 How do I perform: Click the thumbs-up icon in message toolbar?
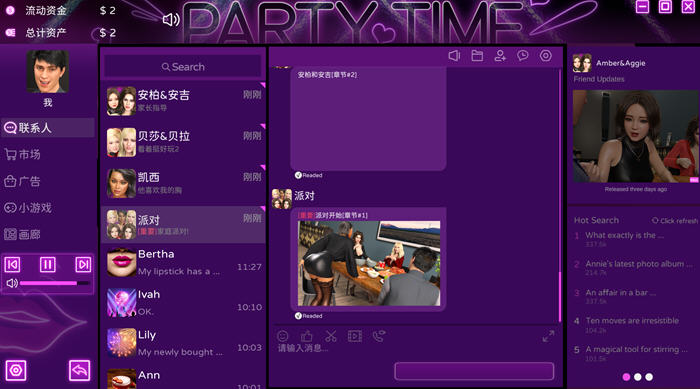click(x=307, y=336)
